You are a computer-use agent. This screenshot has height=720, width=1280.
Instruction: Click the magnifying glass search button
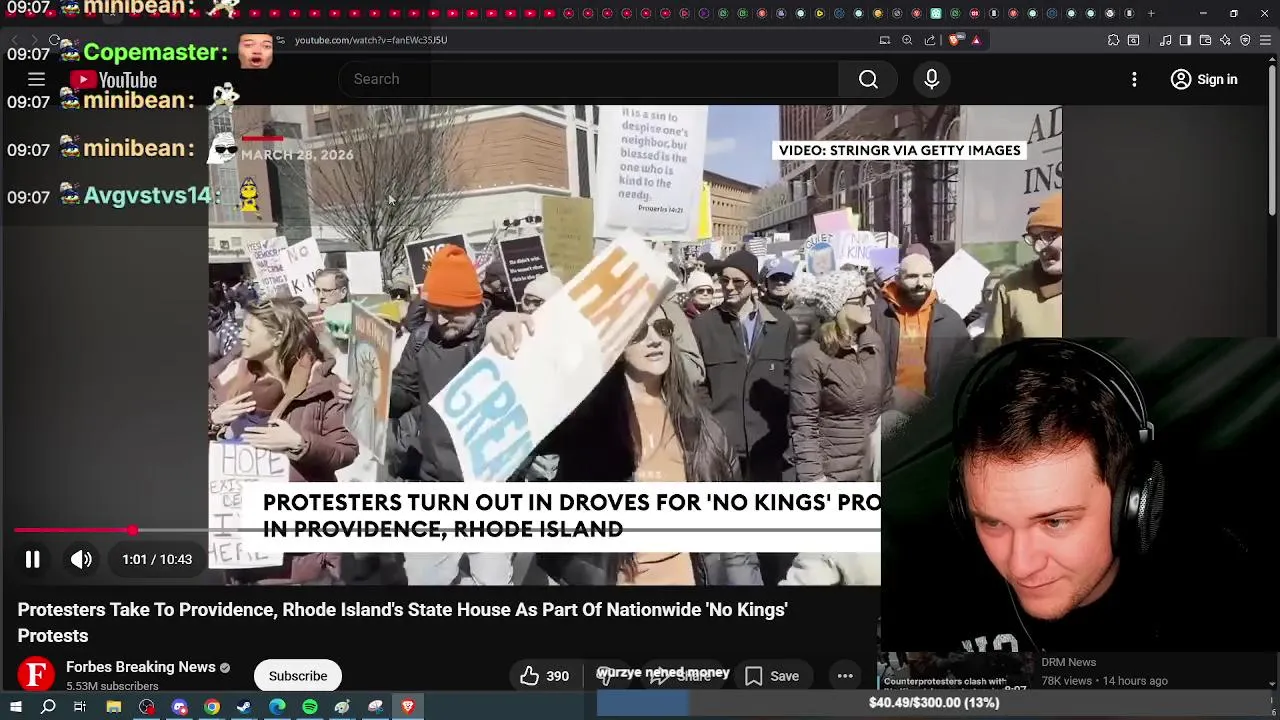coord(868,79)
